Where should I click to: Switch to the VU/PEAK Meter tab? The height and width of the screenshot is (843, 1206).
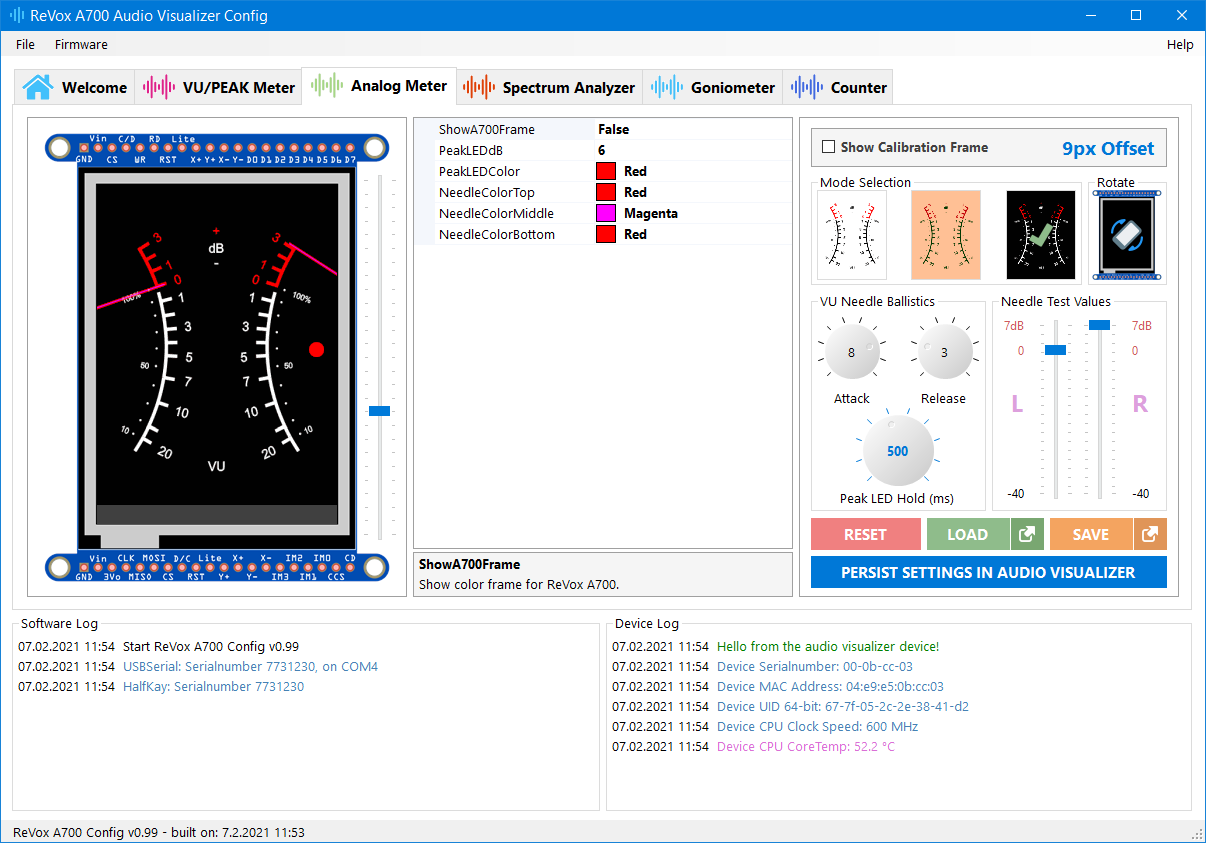219,87
